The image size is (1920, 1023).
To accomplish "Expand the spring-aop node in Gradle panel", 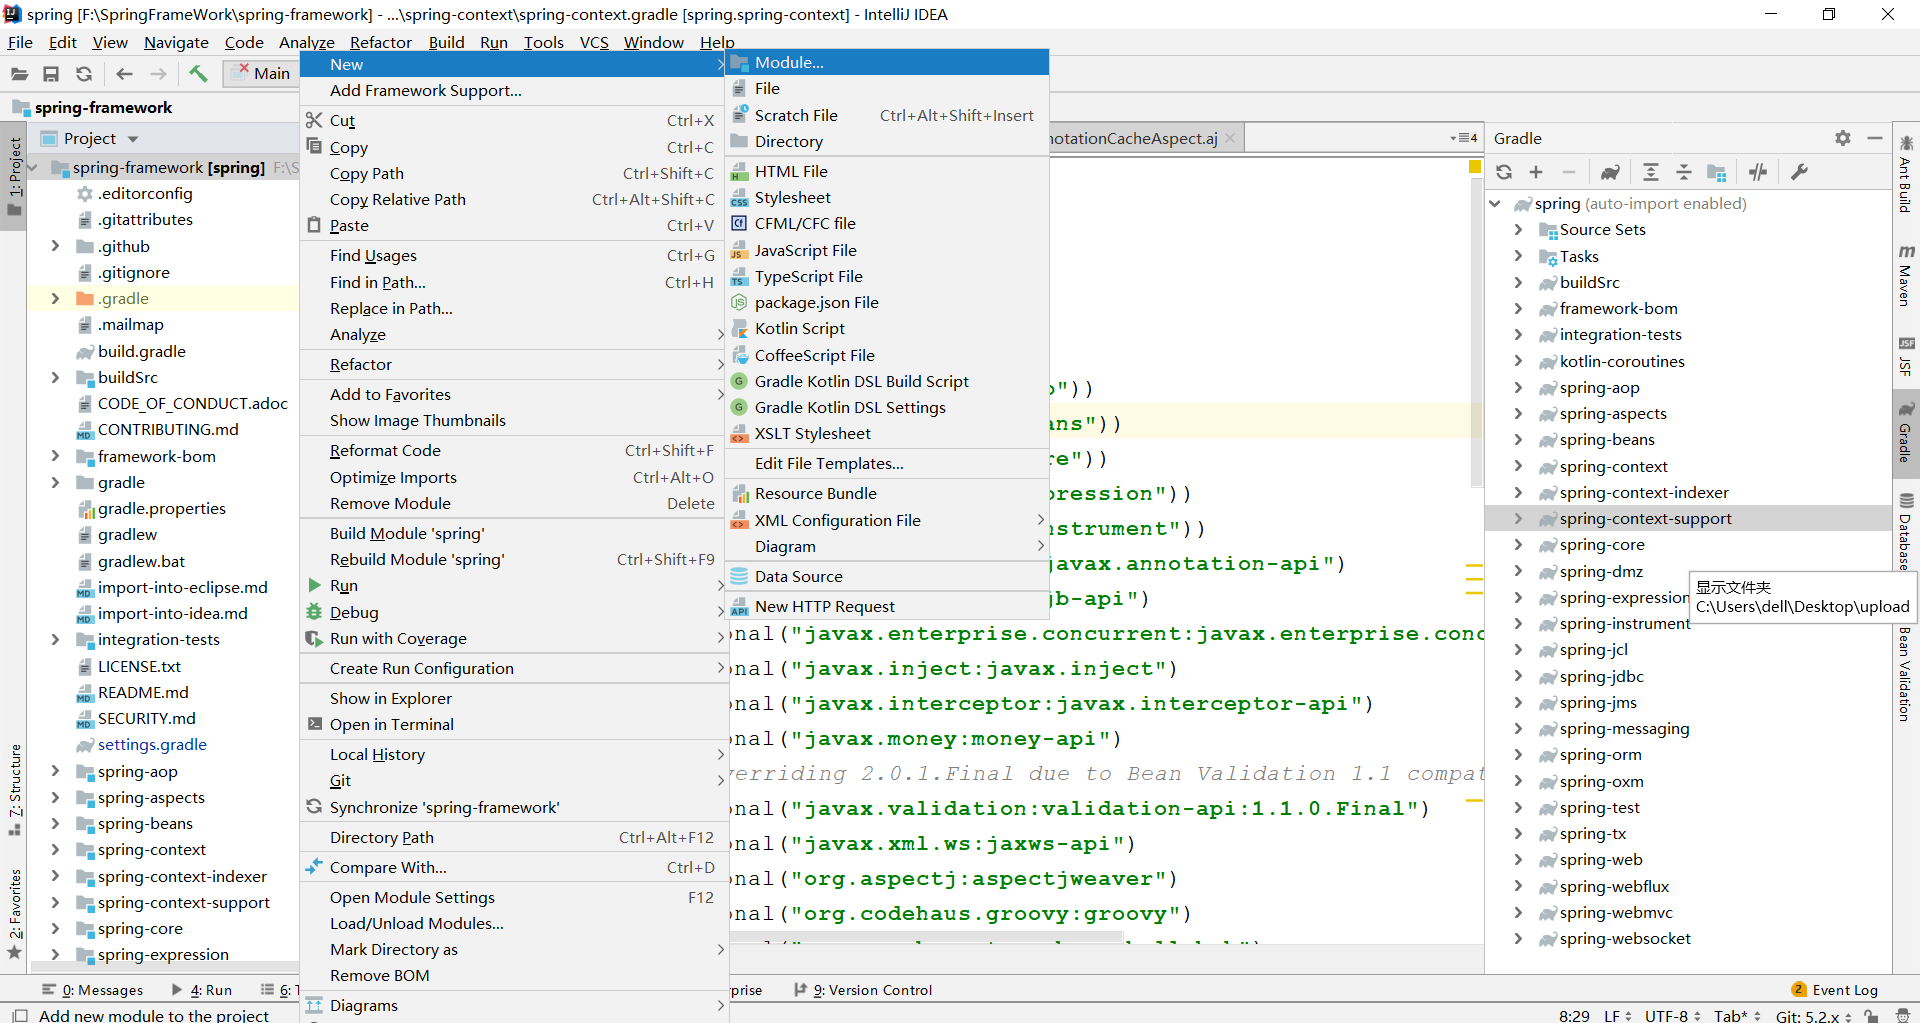I will [1518, 388].
